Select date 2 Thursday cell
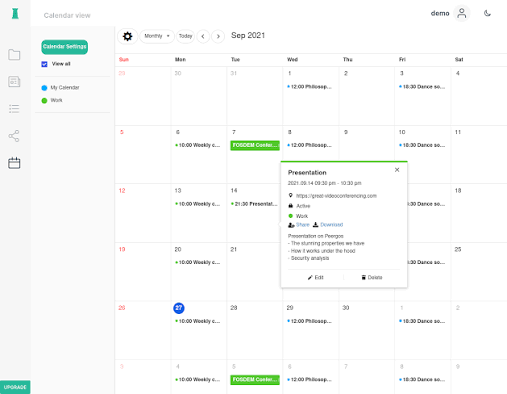Screen dimensions: 507x394 click(x=367, y=96)
